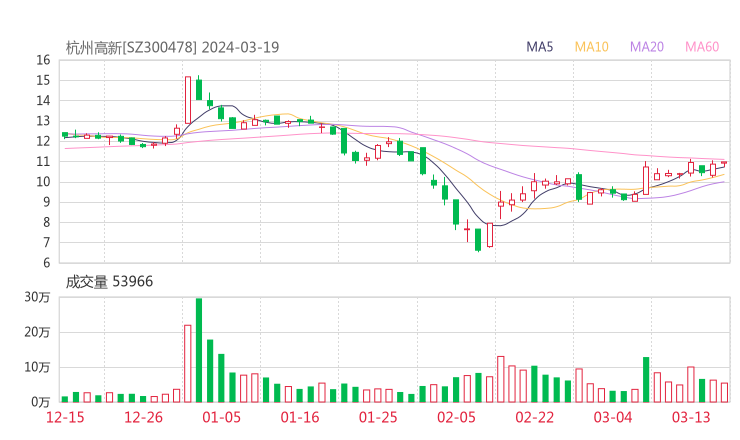Click the 0万 volume axis label
Image resolution: width=740 pixels, height=440 pixels.
40,402
